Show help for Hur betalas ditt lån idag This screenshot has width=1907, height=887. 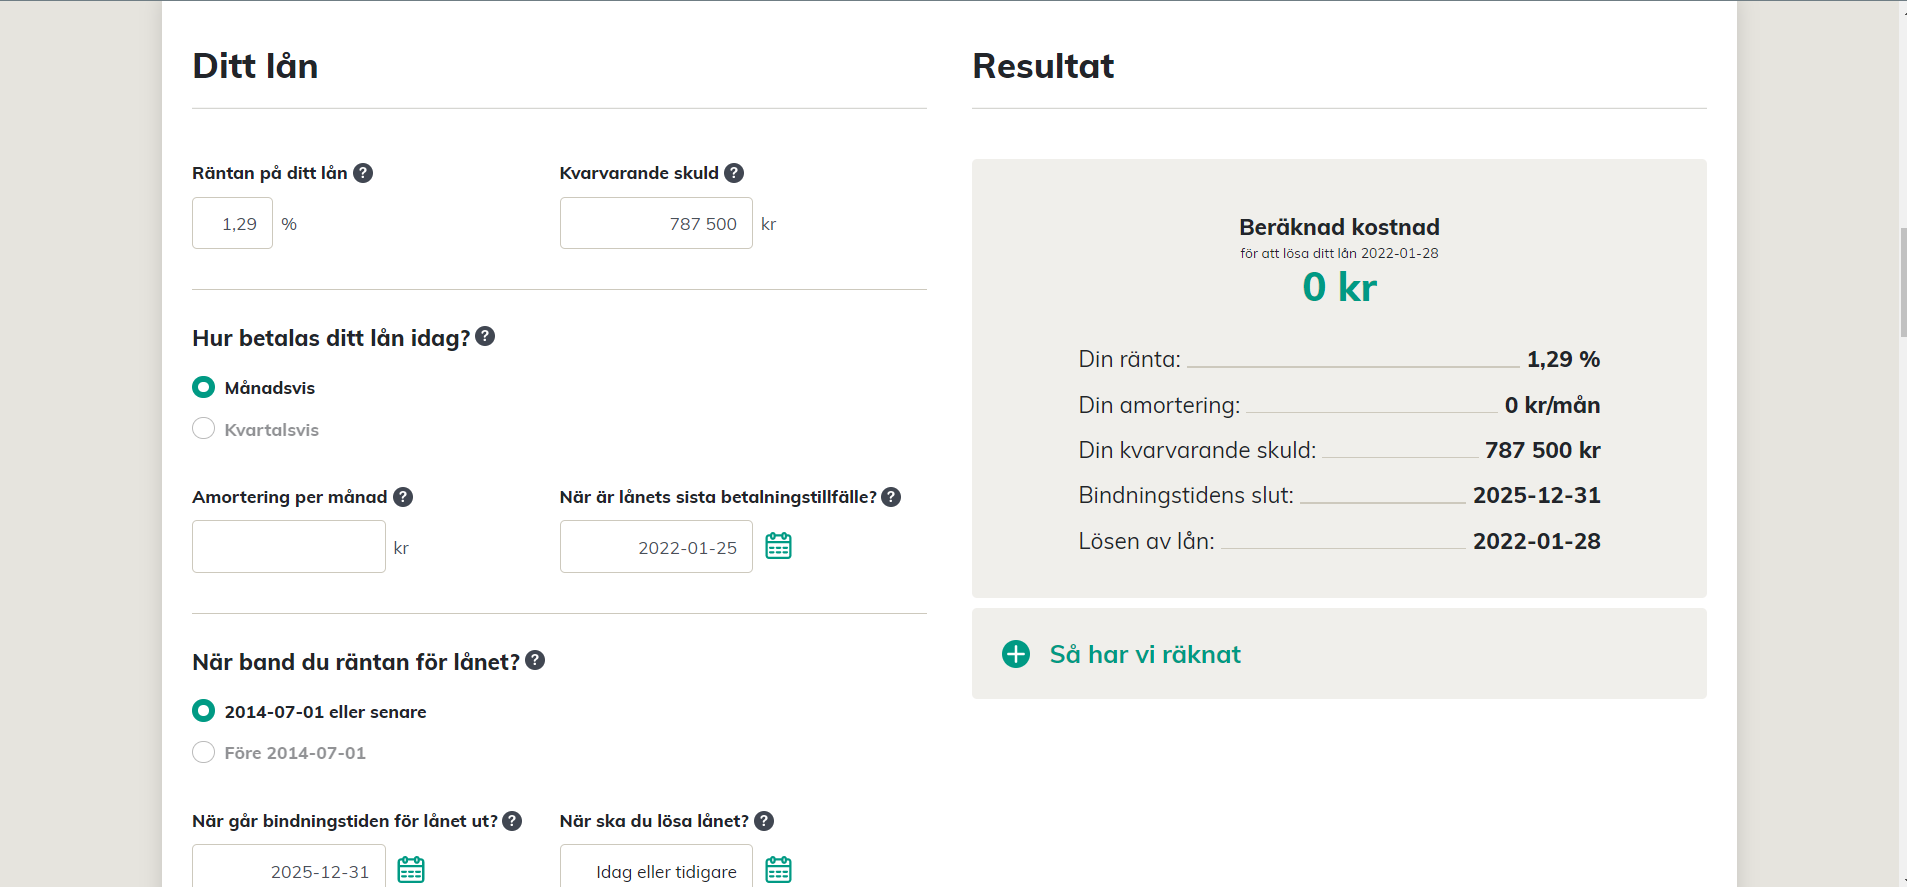click(x=485, y=336)
